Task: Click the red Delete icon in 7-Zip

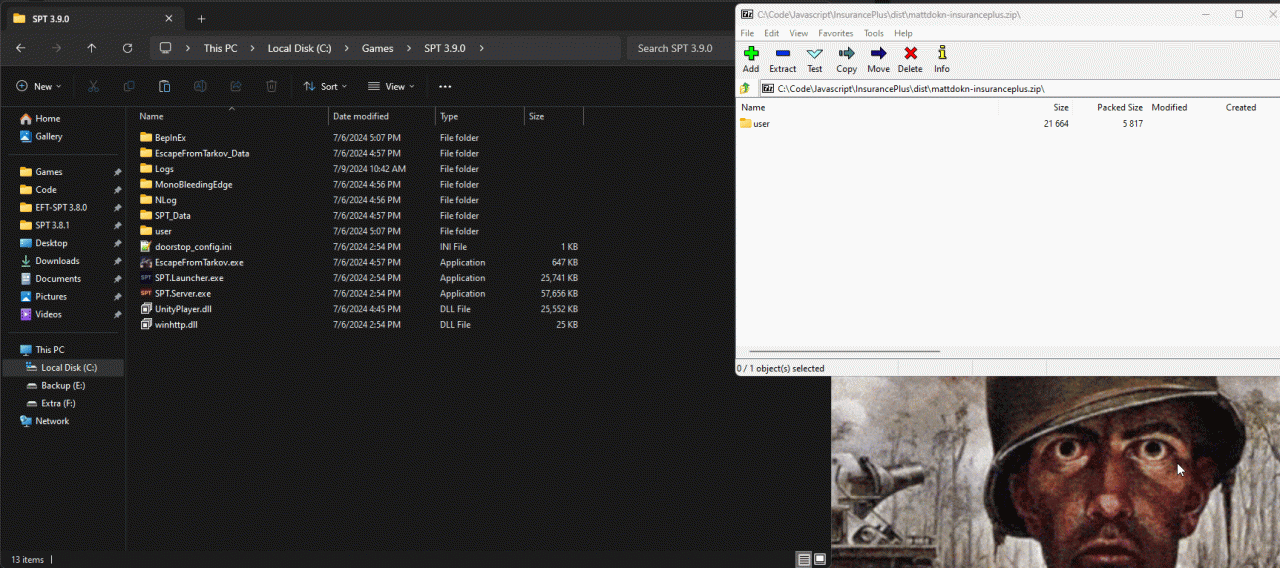Action: [x=910, y=59]
